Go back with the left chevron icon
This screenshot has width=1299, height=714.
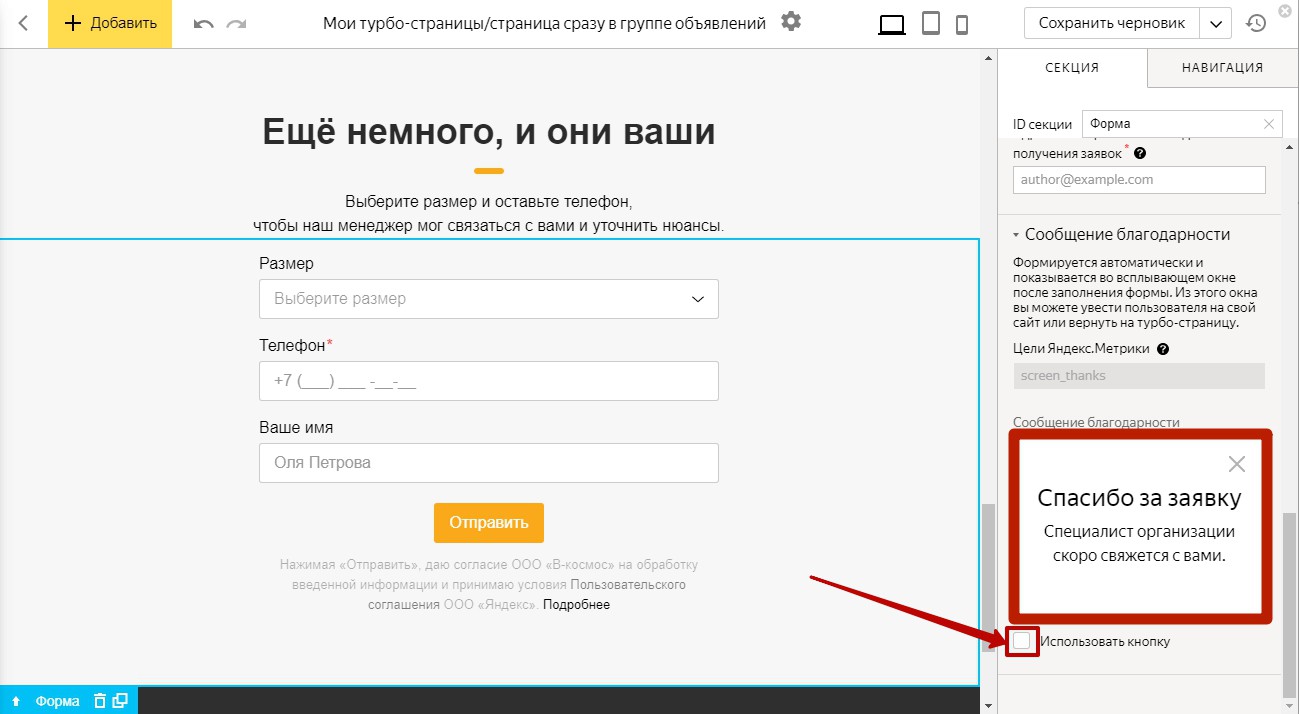tap(24, 23)
